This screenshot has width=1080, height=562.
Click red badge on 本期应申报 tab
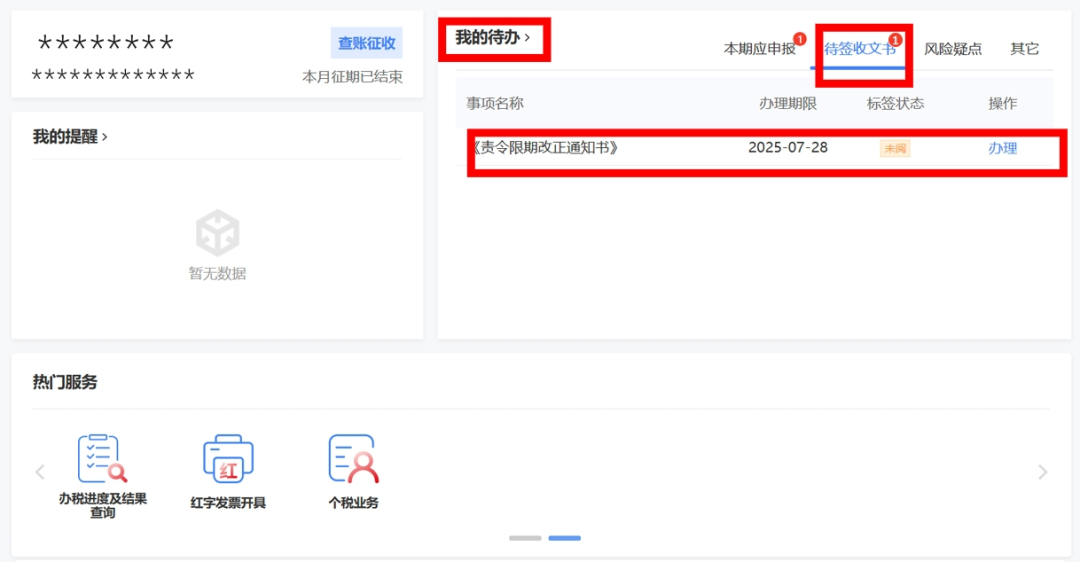click(800, 39)
